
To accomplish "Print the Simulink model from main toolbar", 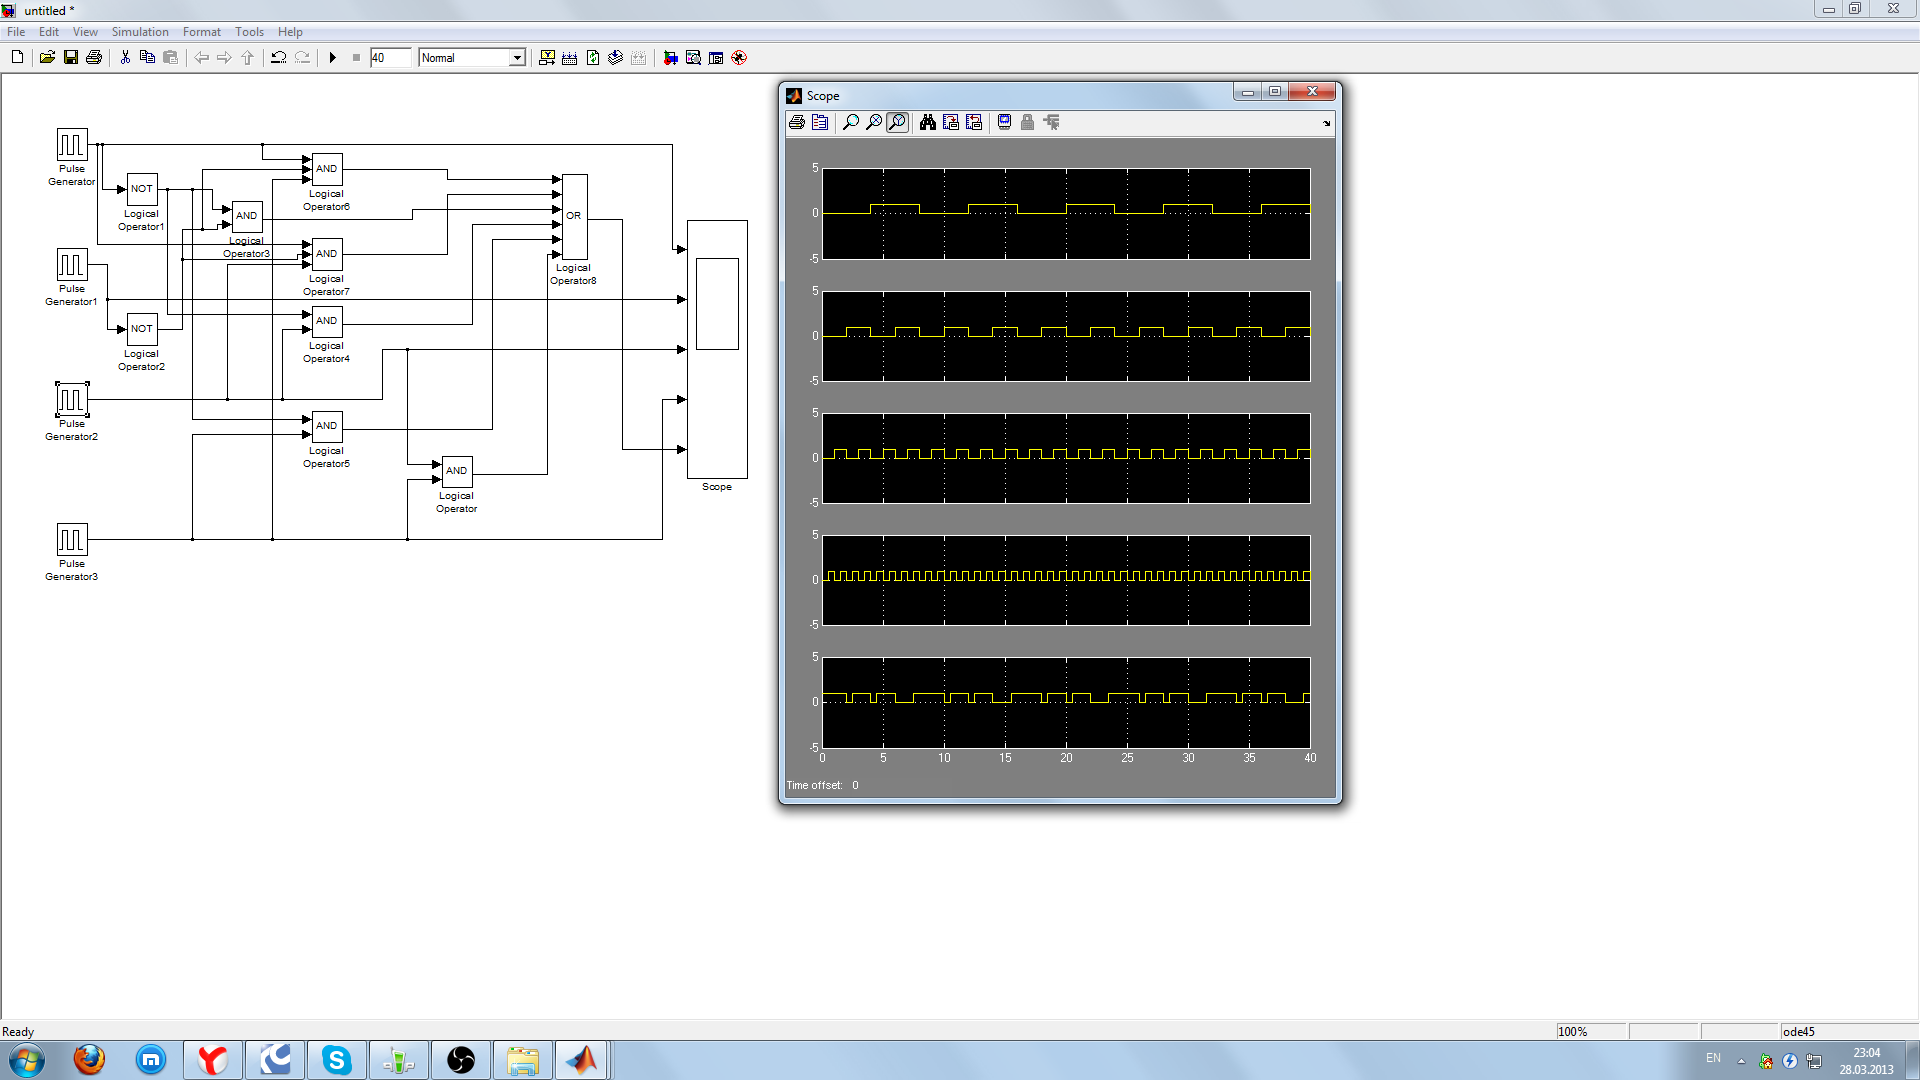I will point(94,58).
